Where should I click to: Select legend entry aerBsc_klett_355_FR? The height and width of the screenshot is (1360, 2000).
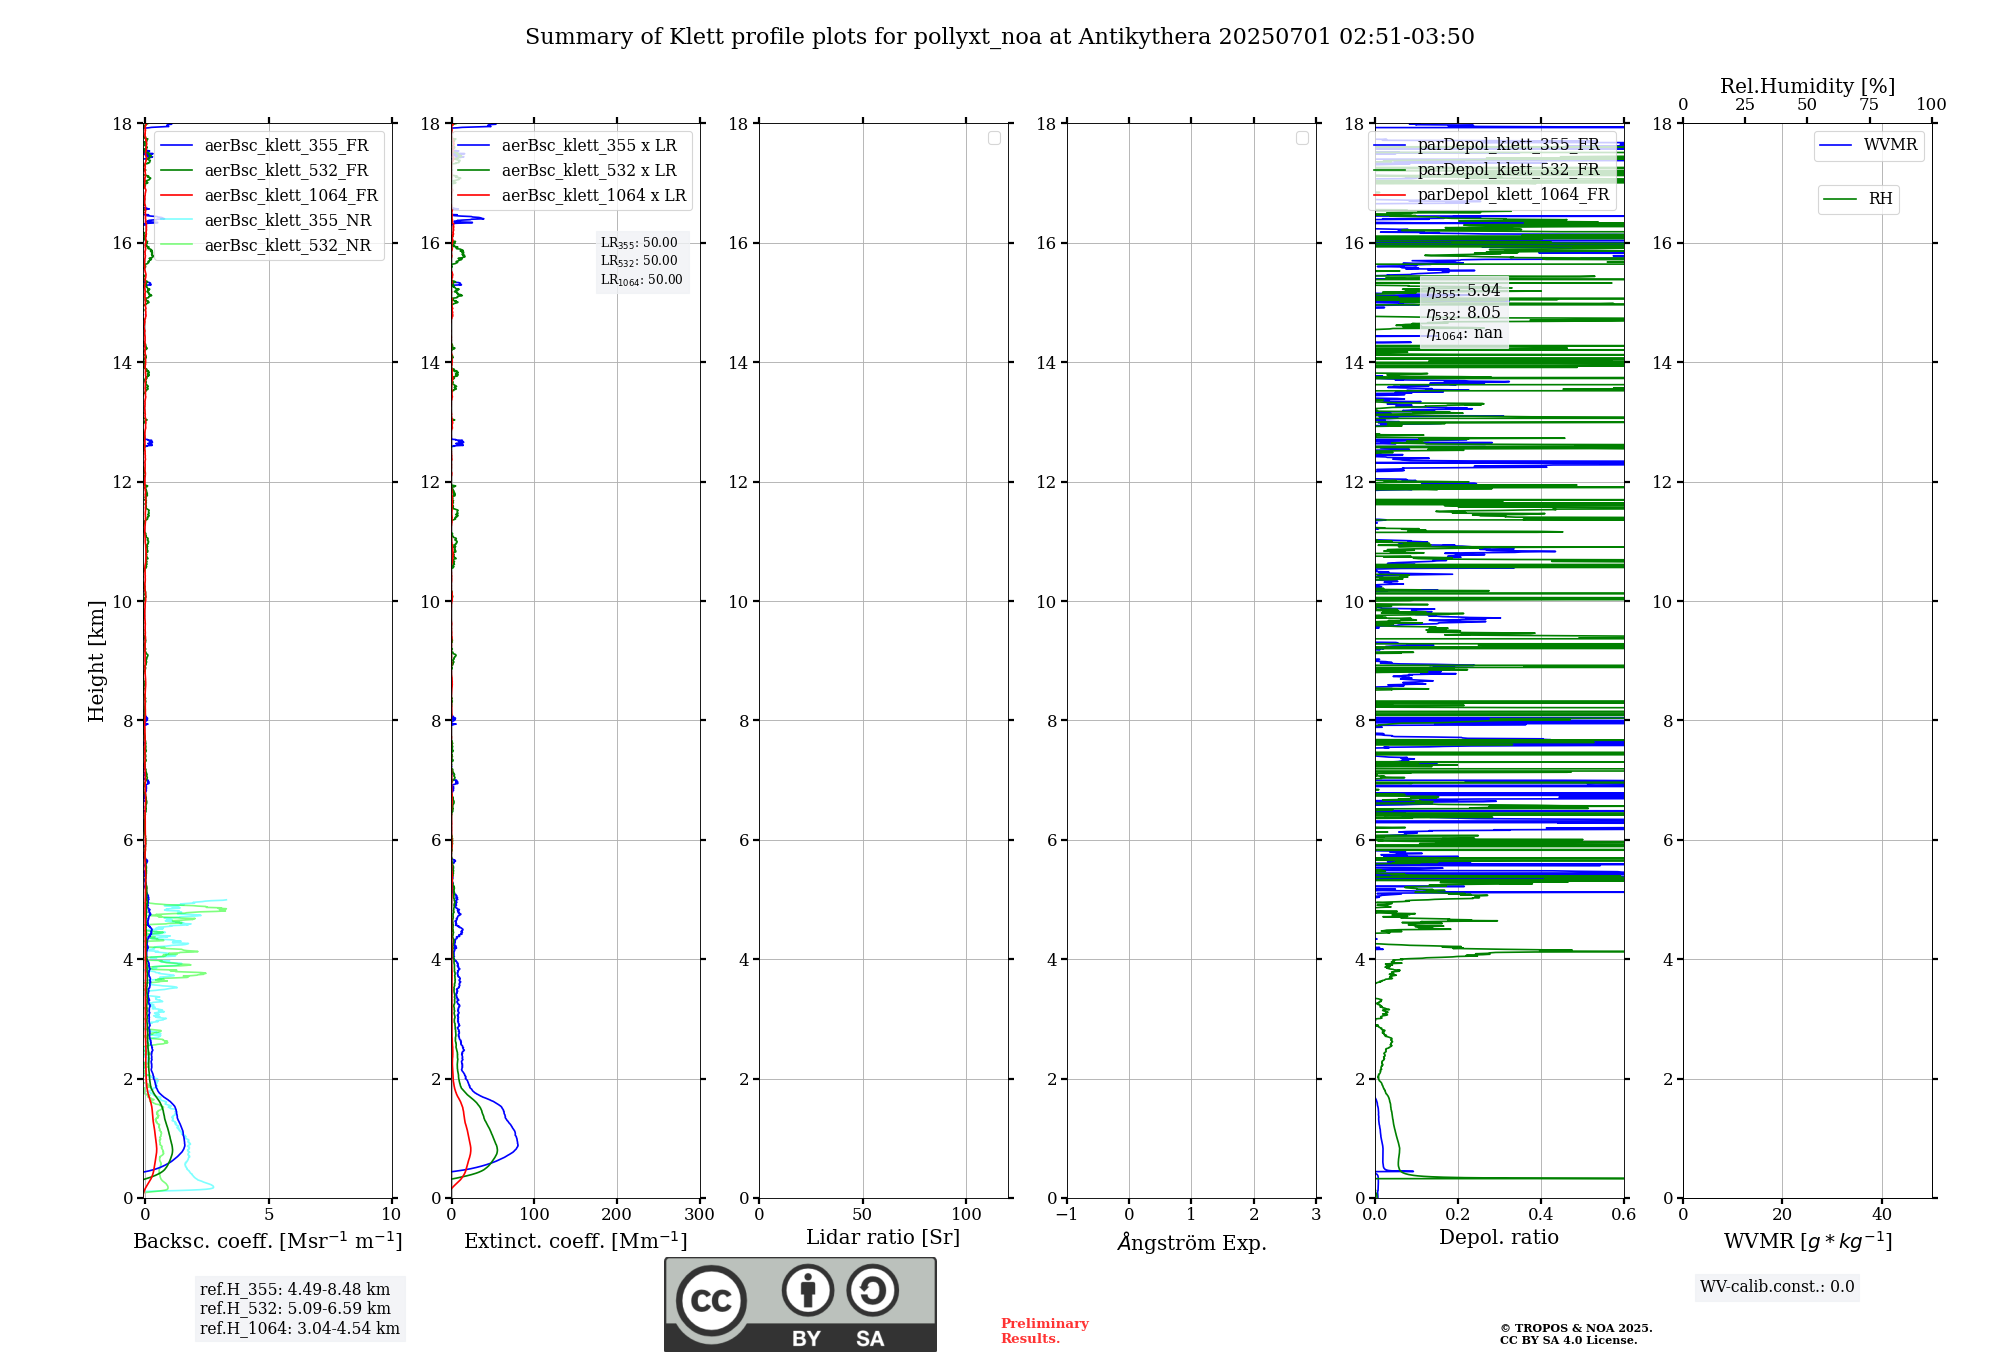click(x=268, y=146)
